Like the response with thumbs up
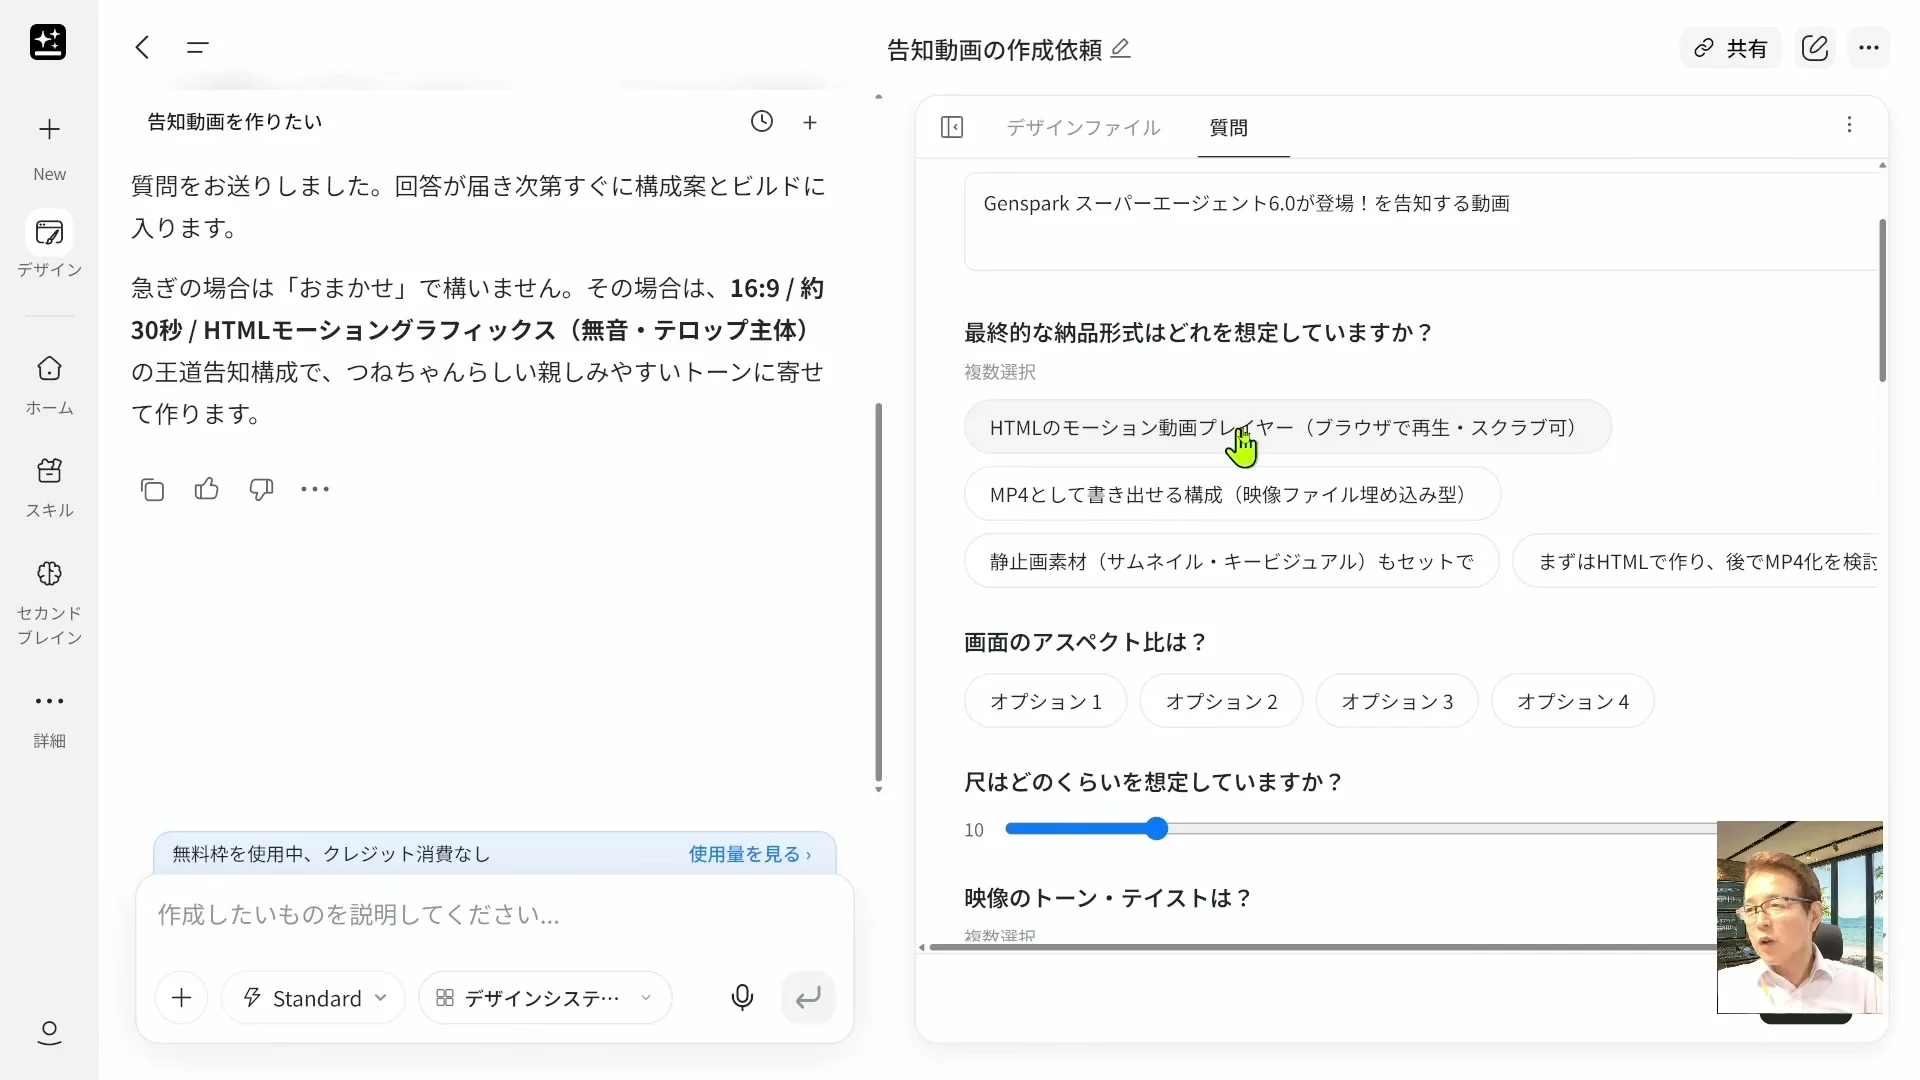Screen dimensions: 1920x1080 click(207, 489)
